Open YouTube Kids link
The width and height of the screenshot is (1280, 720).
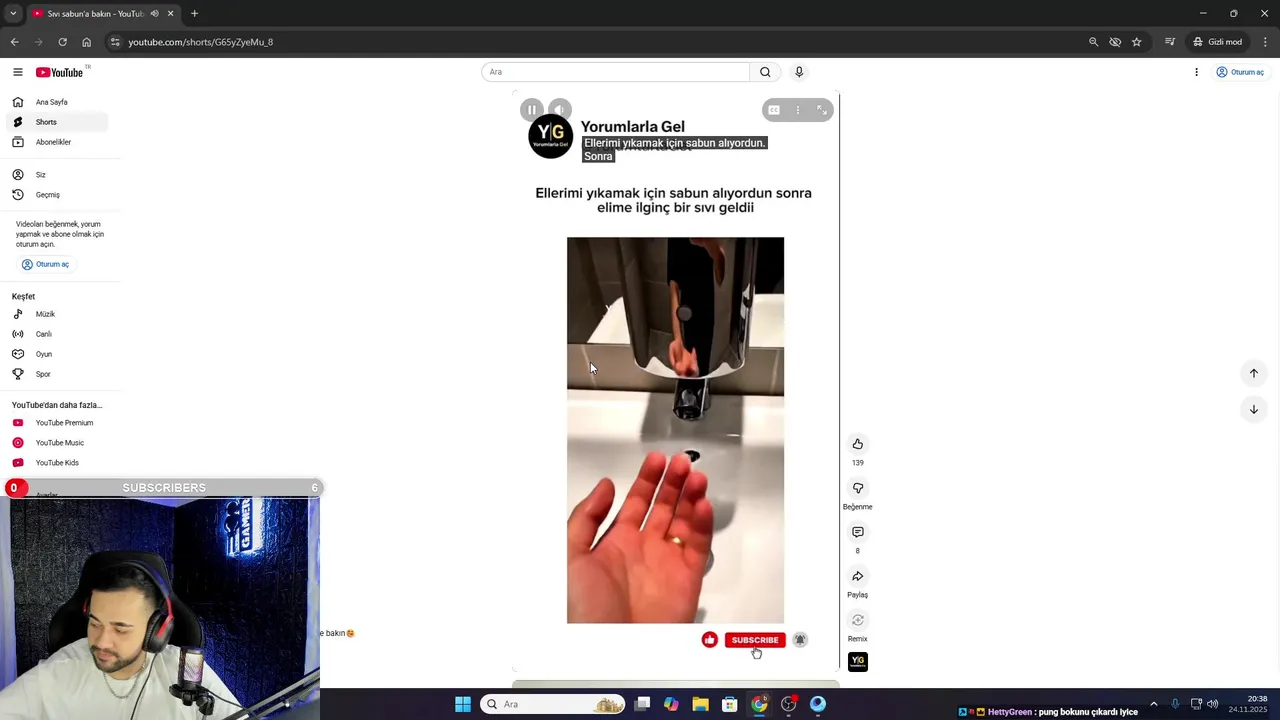[x=55, y=463]
